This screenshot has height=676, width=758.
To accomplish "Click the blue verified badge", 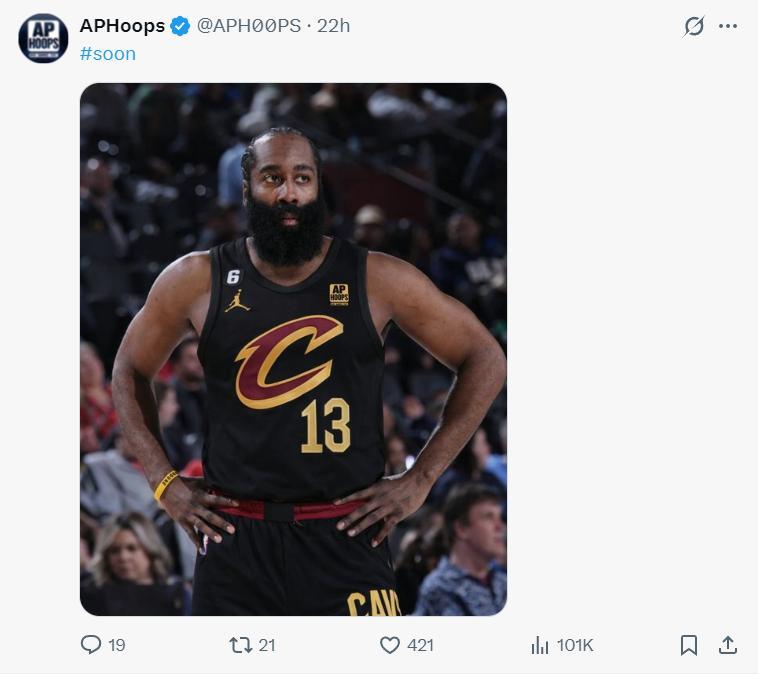I will coord(180,27).
